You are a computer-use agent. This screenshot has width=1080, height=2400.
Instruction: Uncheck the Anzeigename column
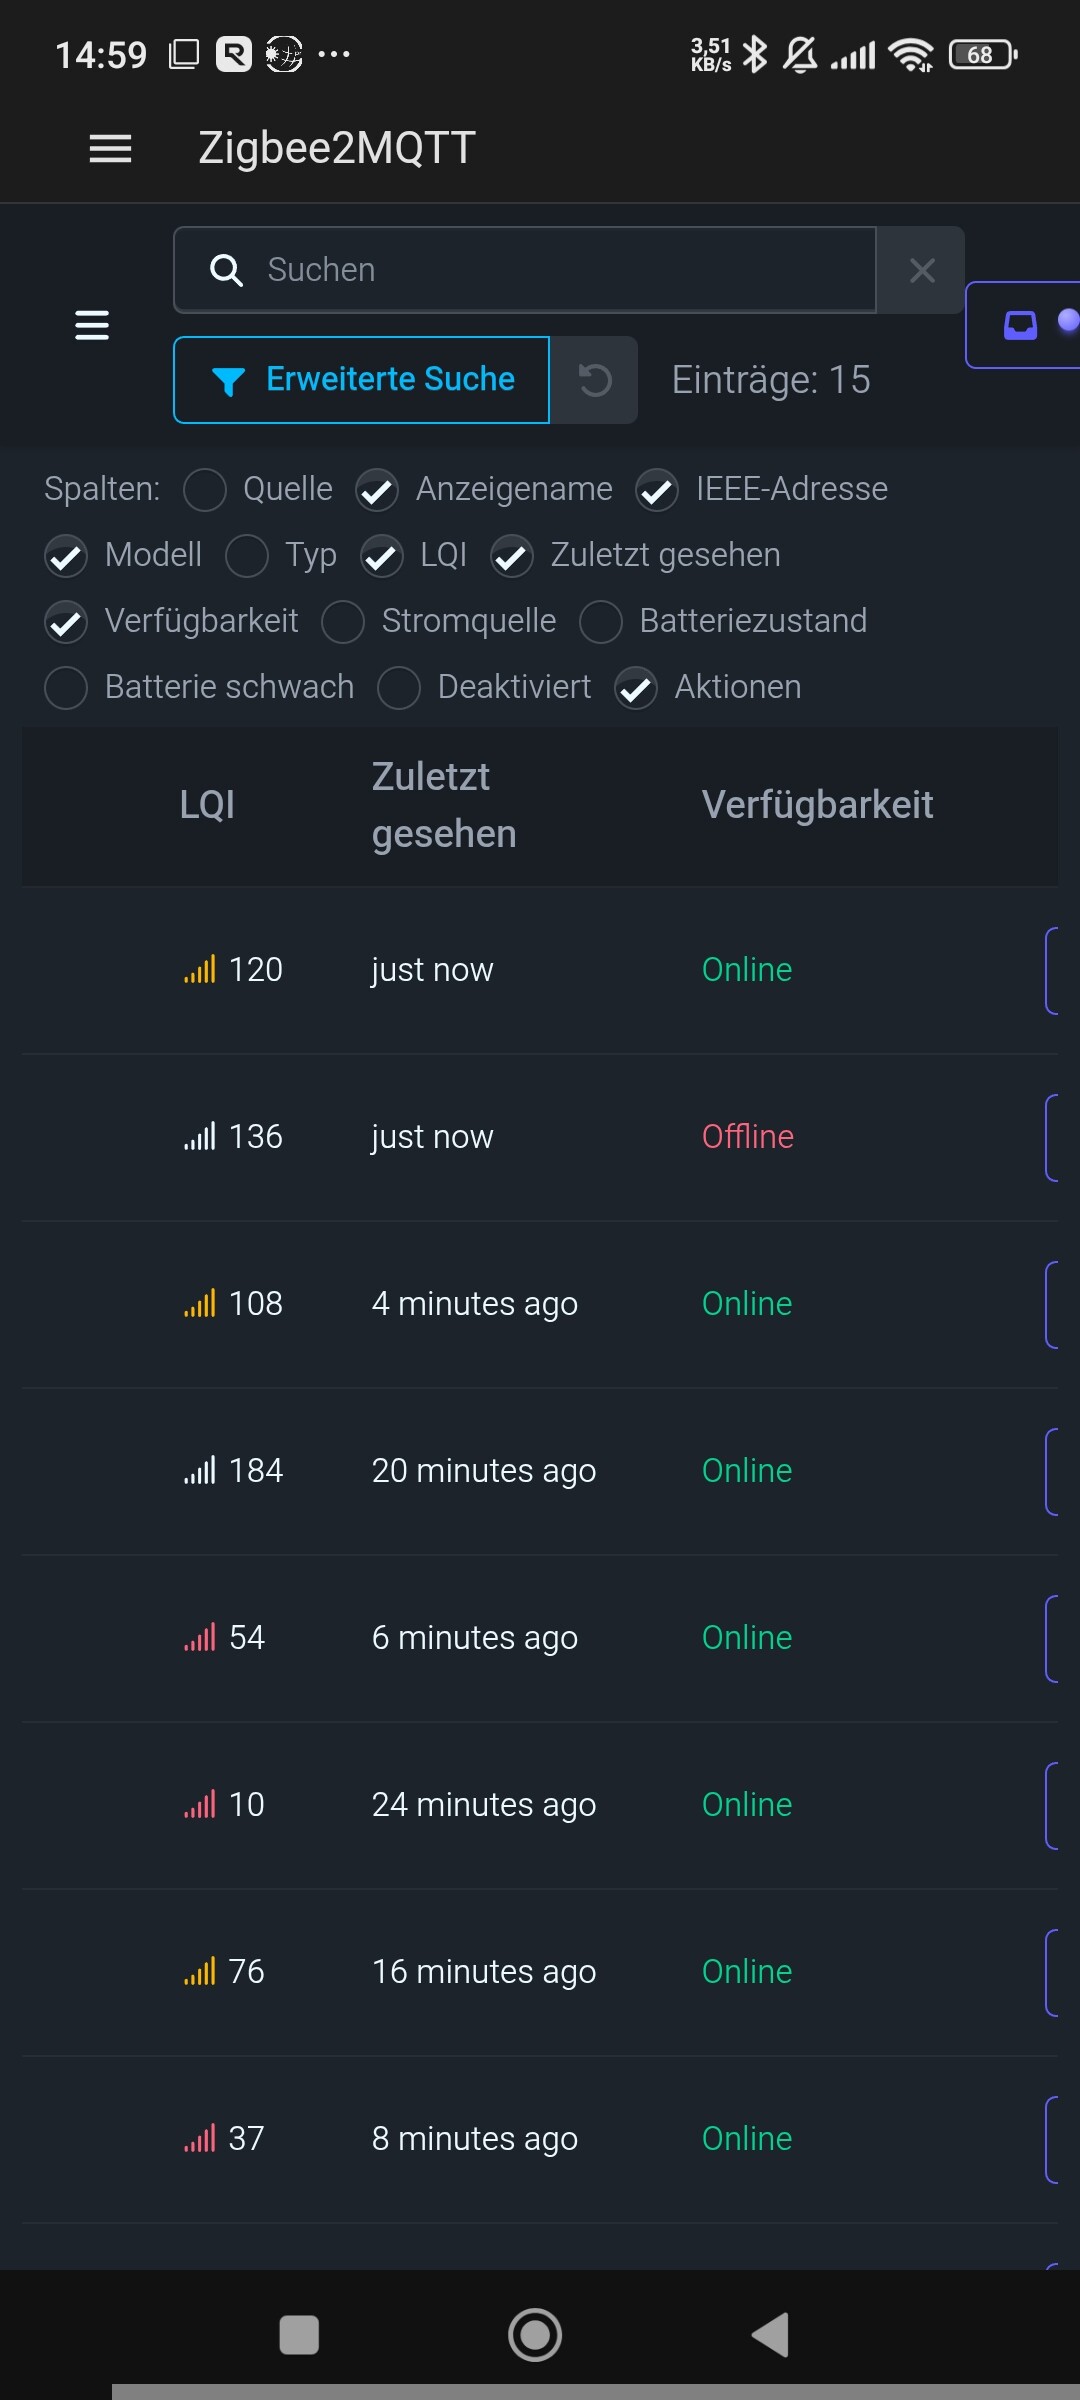click(378, 490)
